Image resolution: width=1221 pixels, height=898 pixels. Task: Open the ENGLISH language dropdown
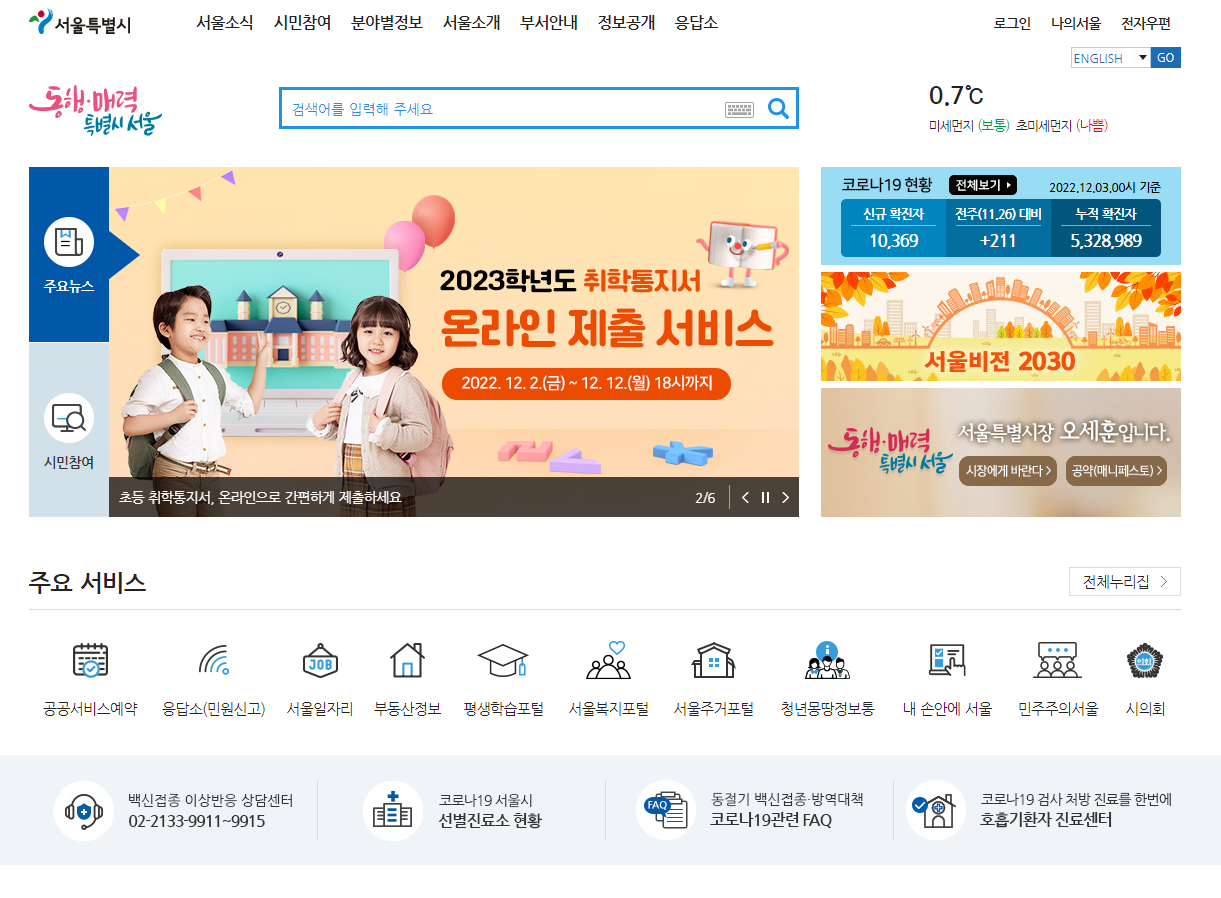click(1111, 58)
